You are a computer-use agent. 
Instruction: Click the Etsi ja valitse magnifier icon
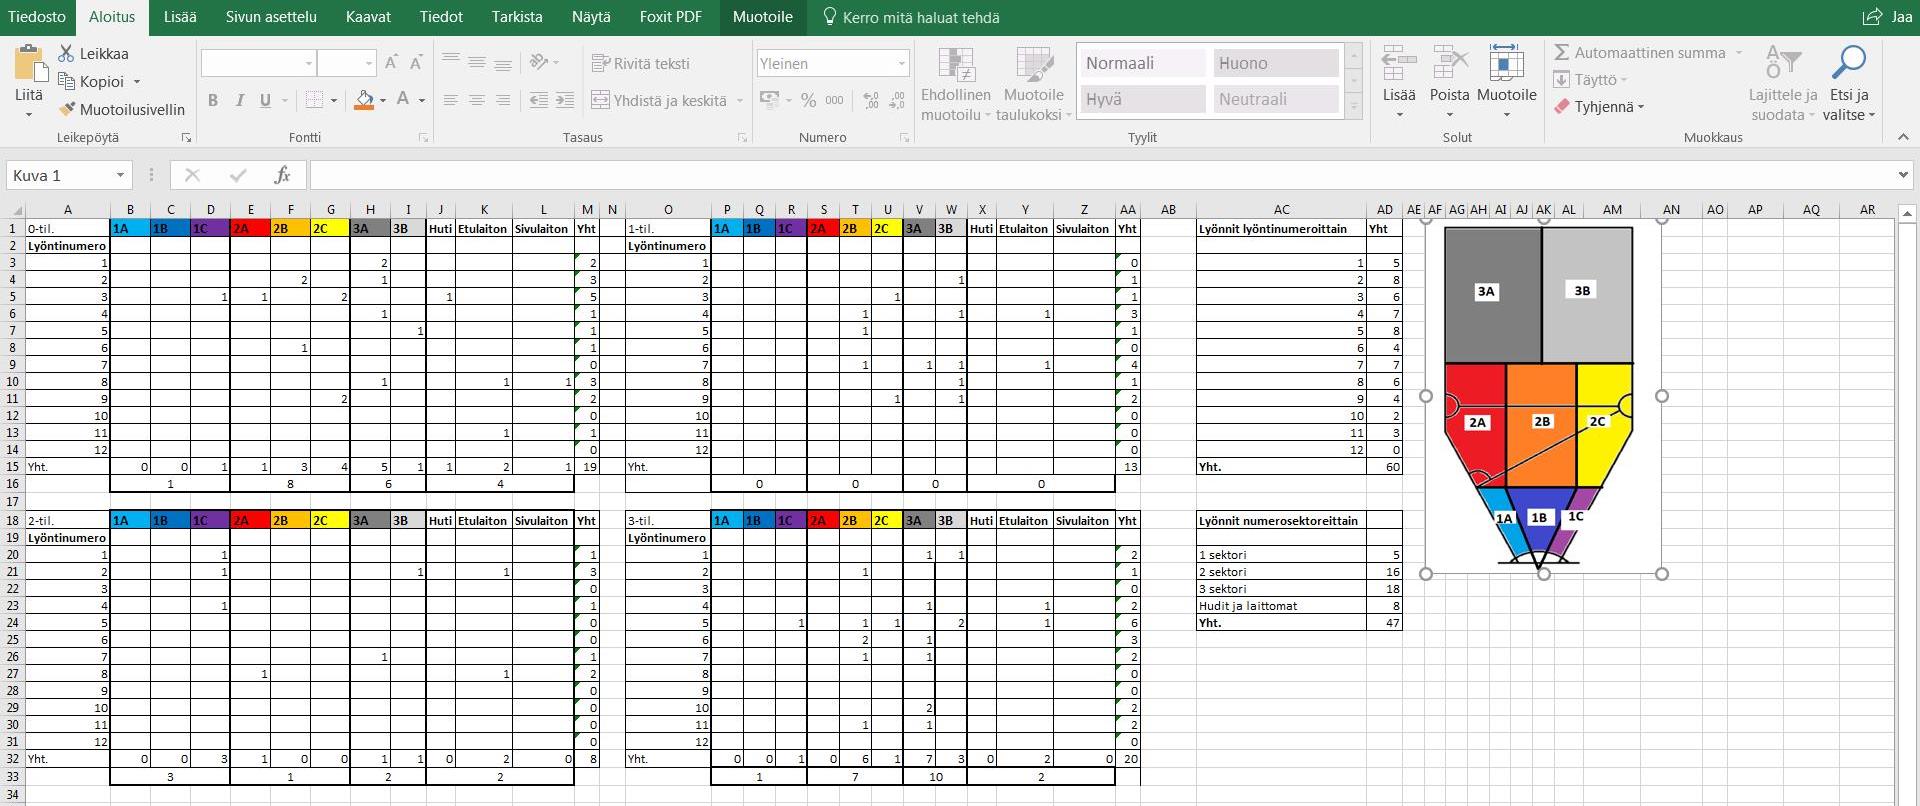click(x=1848, y=65)
